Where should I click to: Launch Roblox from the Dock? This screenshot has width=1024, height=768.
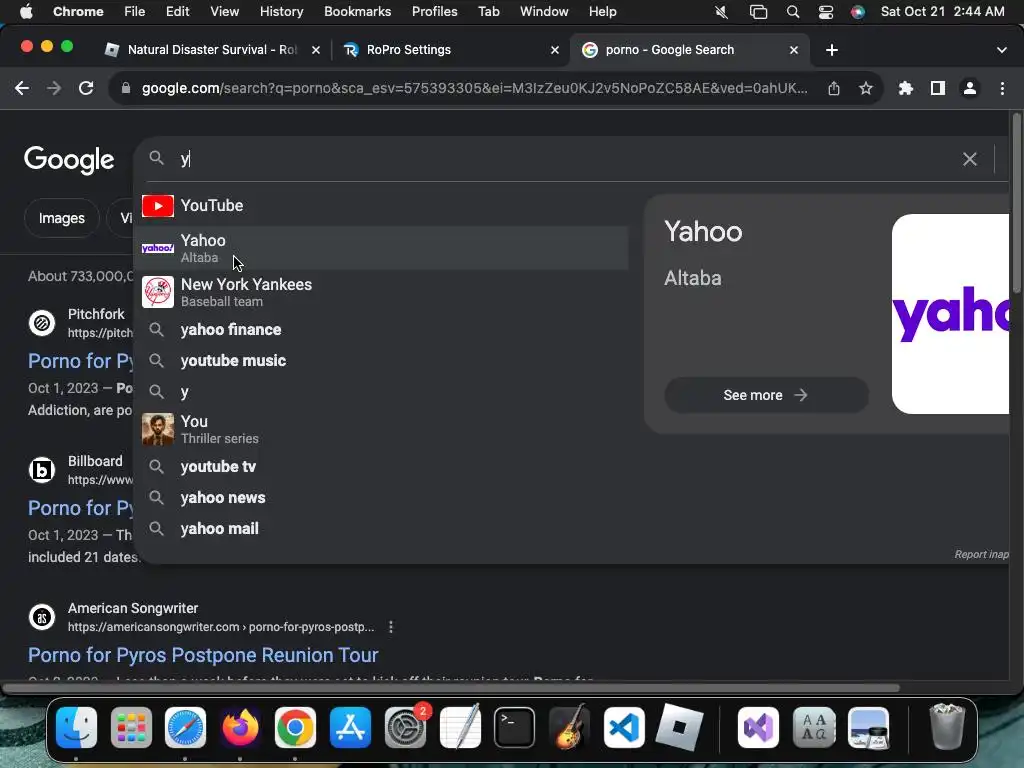[x=679, y=728]
